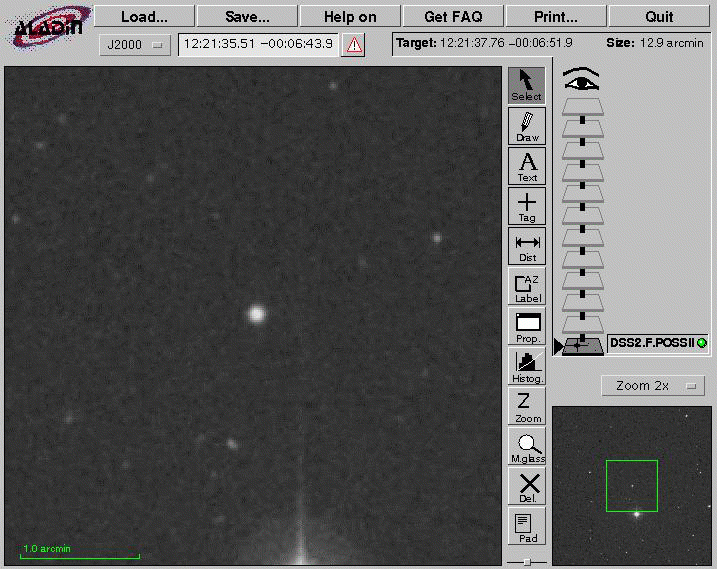
Task: Click the Del. delete tool
Action: pyautogui.click(x=526, y=486)
